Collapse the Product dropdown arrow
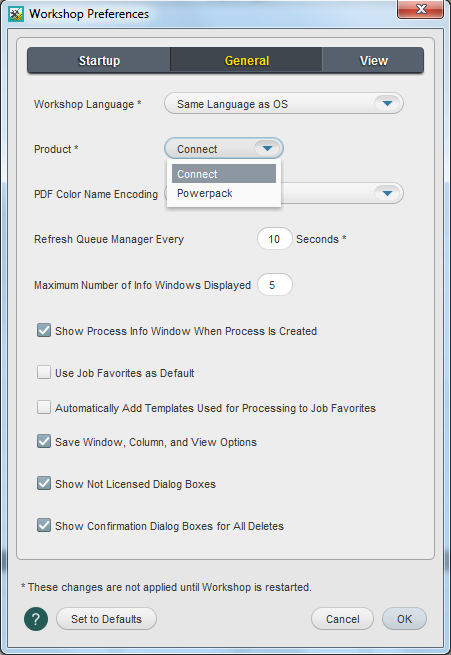The width and height of the screenshot is (451, 655). click(267, 149)
